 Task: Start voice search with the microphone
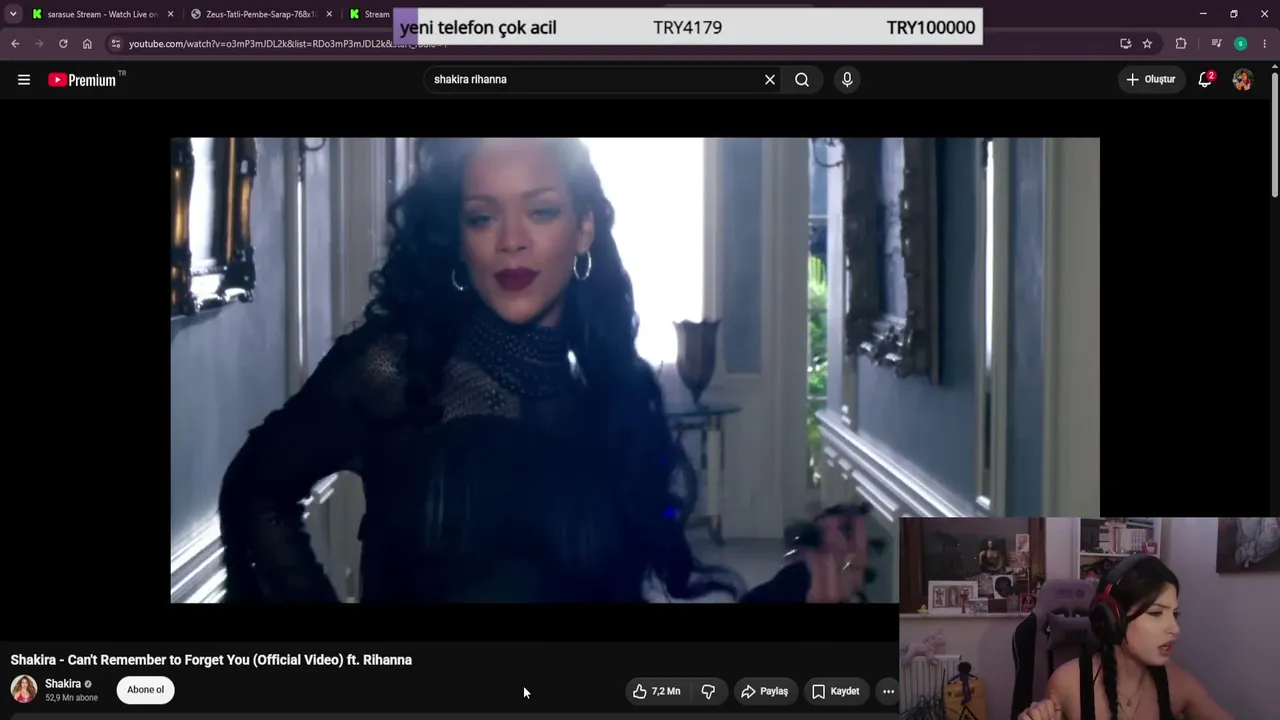[847, 80]
